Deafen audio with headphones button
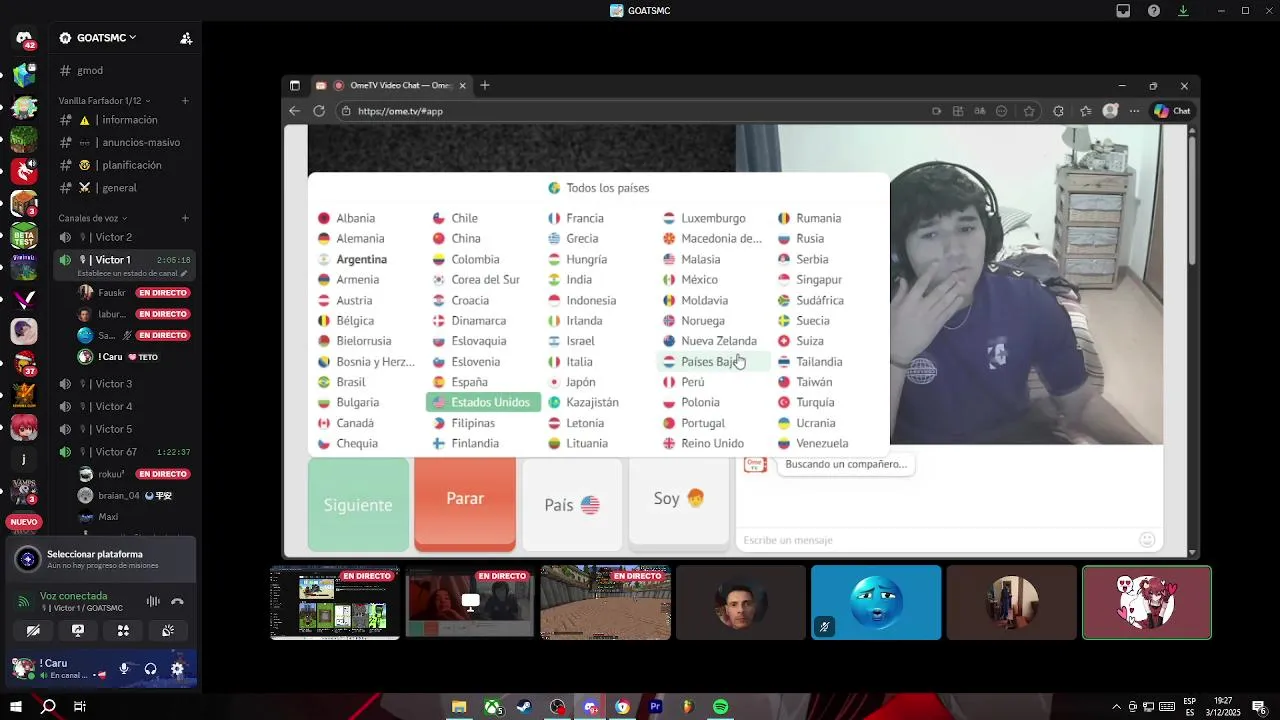 click(150, 669)
